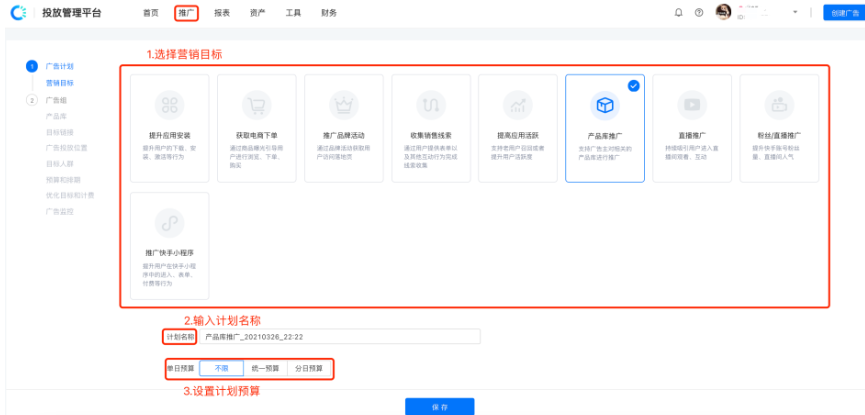The width and height of the screenshot is (865, 415).
Task: Select 统一预算 budget option
Action: coord(265,368)
